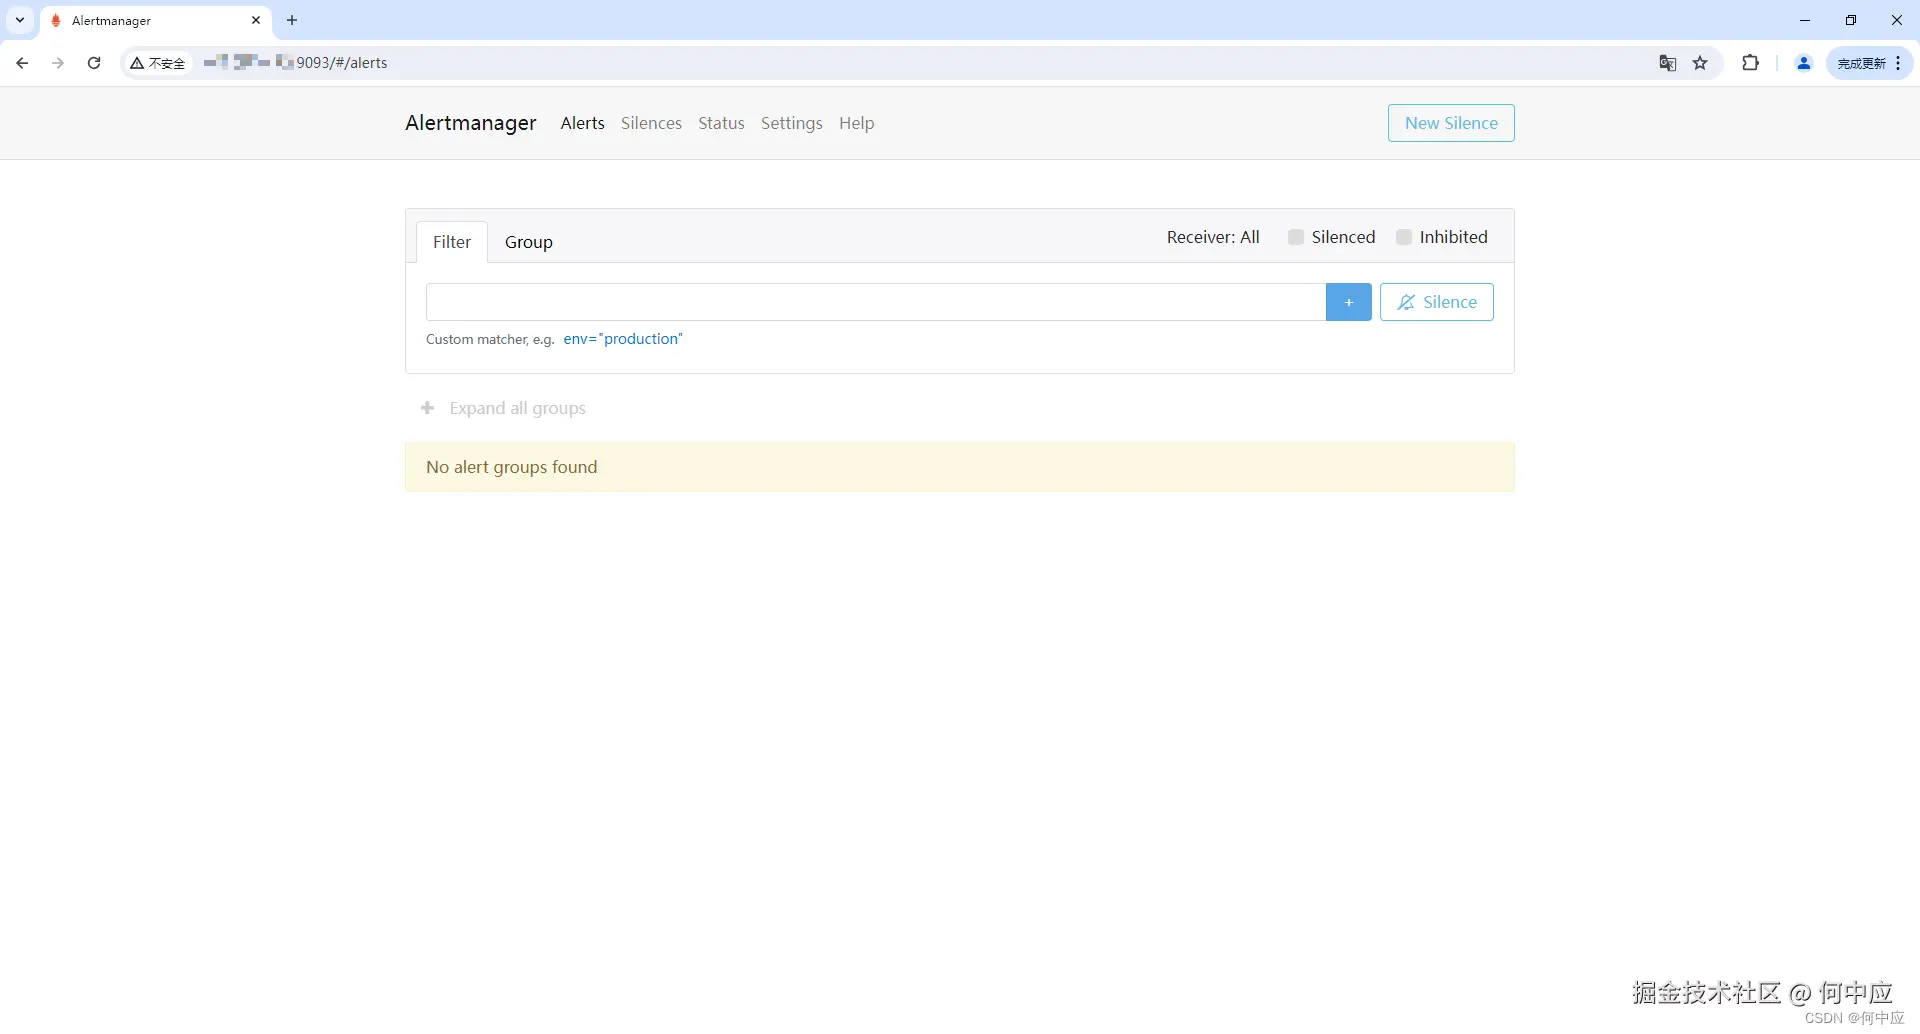Switch to the Group tab
Image resolution: width=1920 pixels, height=1034 pixels.
[529, 242]
